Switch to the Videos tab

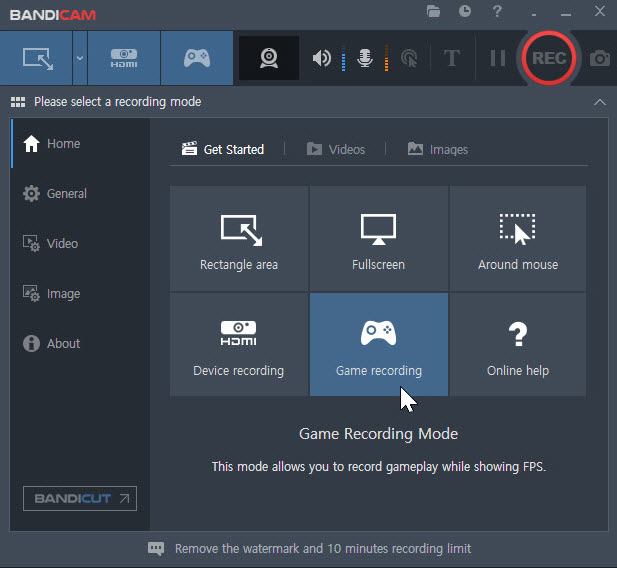point(336,150)
